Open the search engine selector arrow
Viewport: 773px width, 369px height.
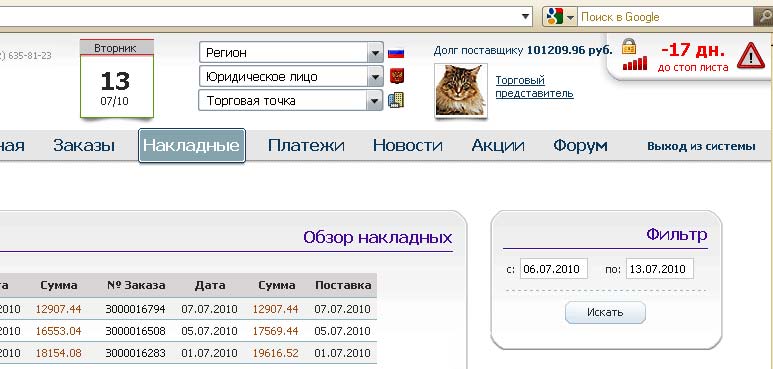pyautogui.click(x=570, y=18)
